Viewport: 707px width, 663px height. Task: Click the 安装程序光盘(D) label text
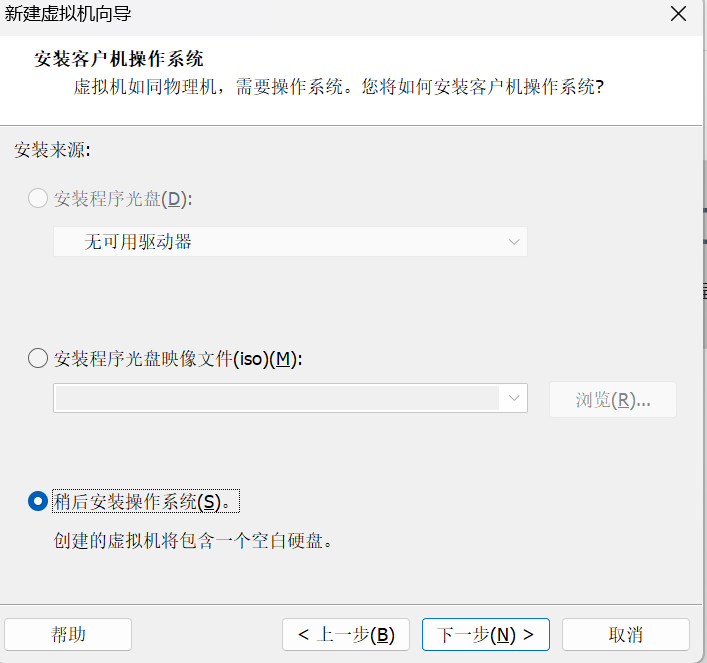(123, 199)
